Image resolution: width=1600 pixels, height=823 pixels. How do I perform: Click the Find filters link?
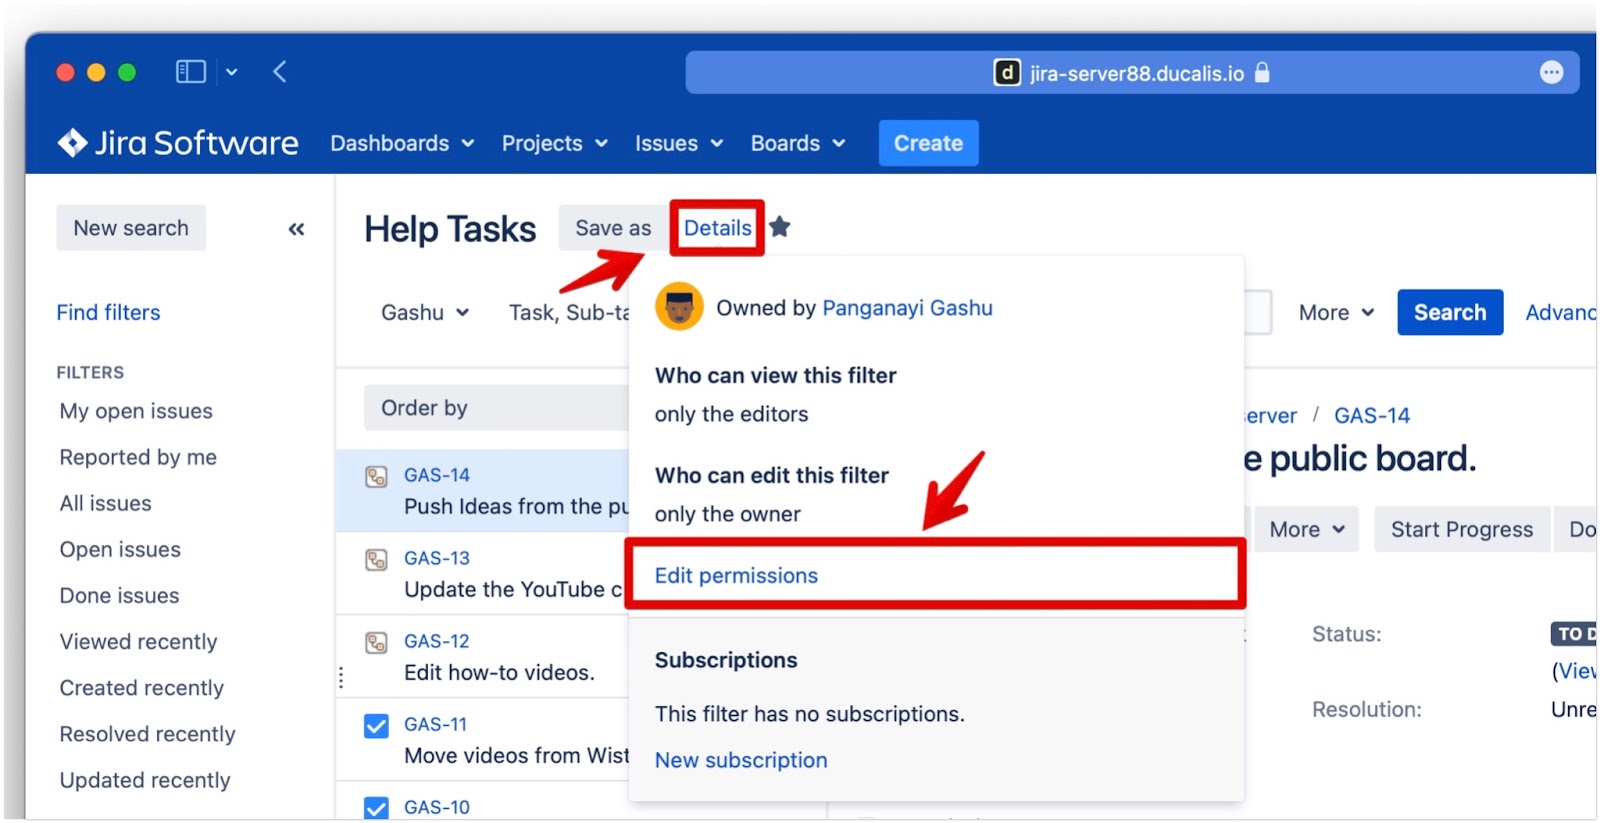pos(108,313)
